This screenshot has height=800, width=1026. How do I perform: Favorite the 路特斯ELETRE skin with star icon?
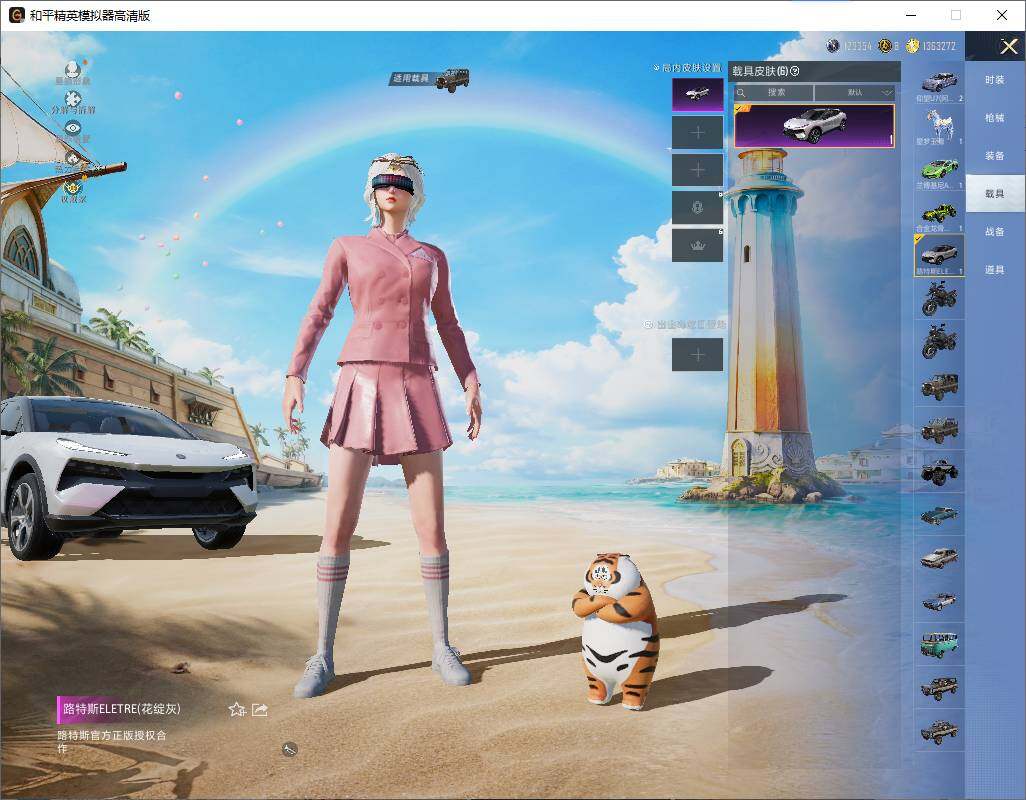point(237,709)
